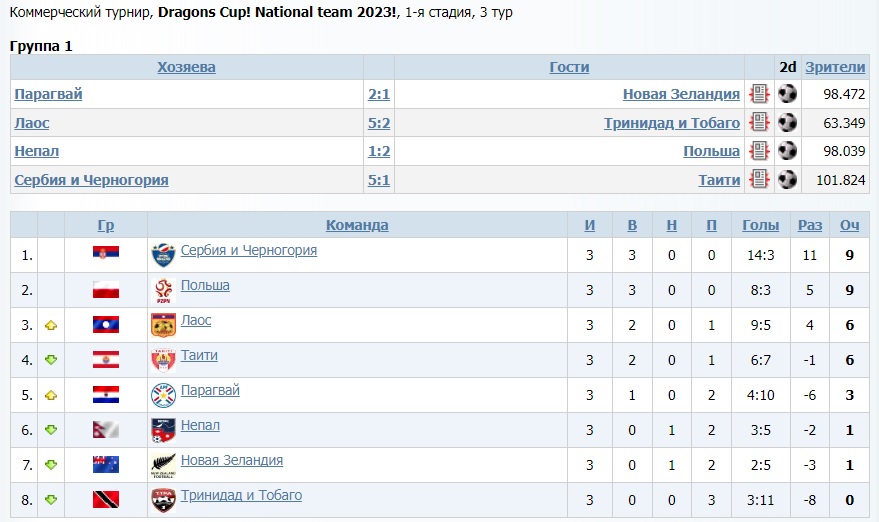This screenshot has height=522, width=879.
Task: Open match report icon for Paraguay game
Action: [x=760, y=94]
